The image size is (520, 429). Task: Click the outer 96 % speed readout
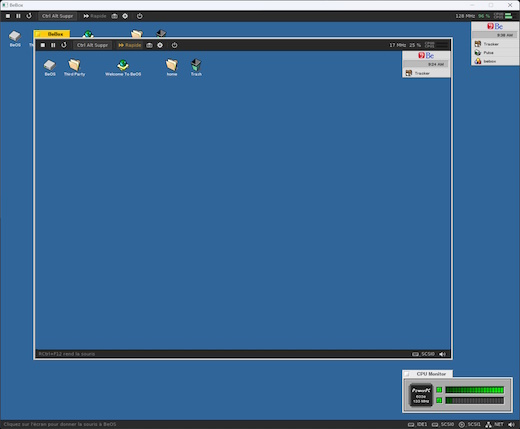[484, 16]
